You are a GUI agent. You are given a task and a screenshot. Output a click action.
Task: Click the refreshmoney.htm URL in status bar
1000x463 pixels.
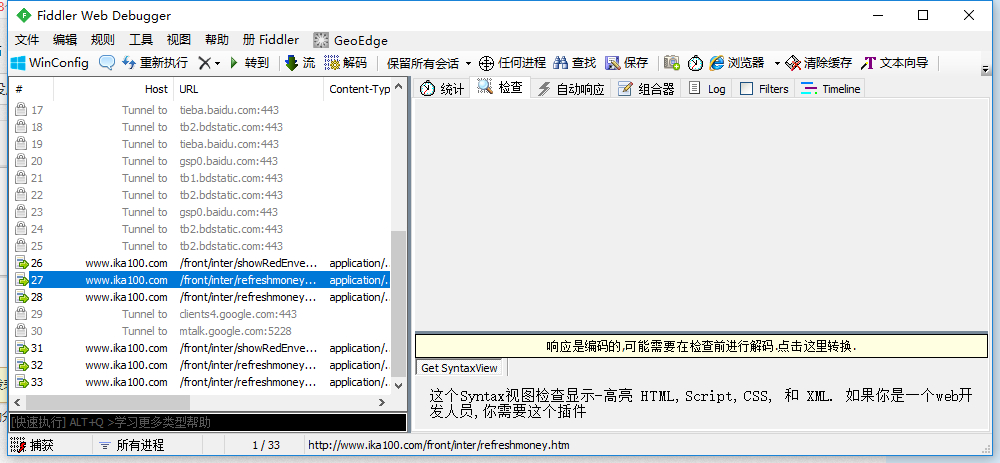439,445
